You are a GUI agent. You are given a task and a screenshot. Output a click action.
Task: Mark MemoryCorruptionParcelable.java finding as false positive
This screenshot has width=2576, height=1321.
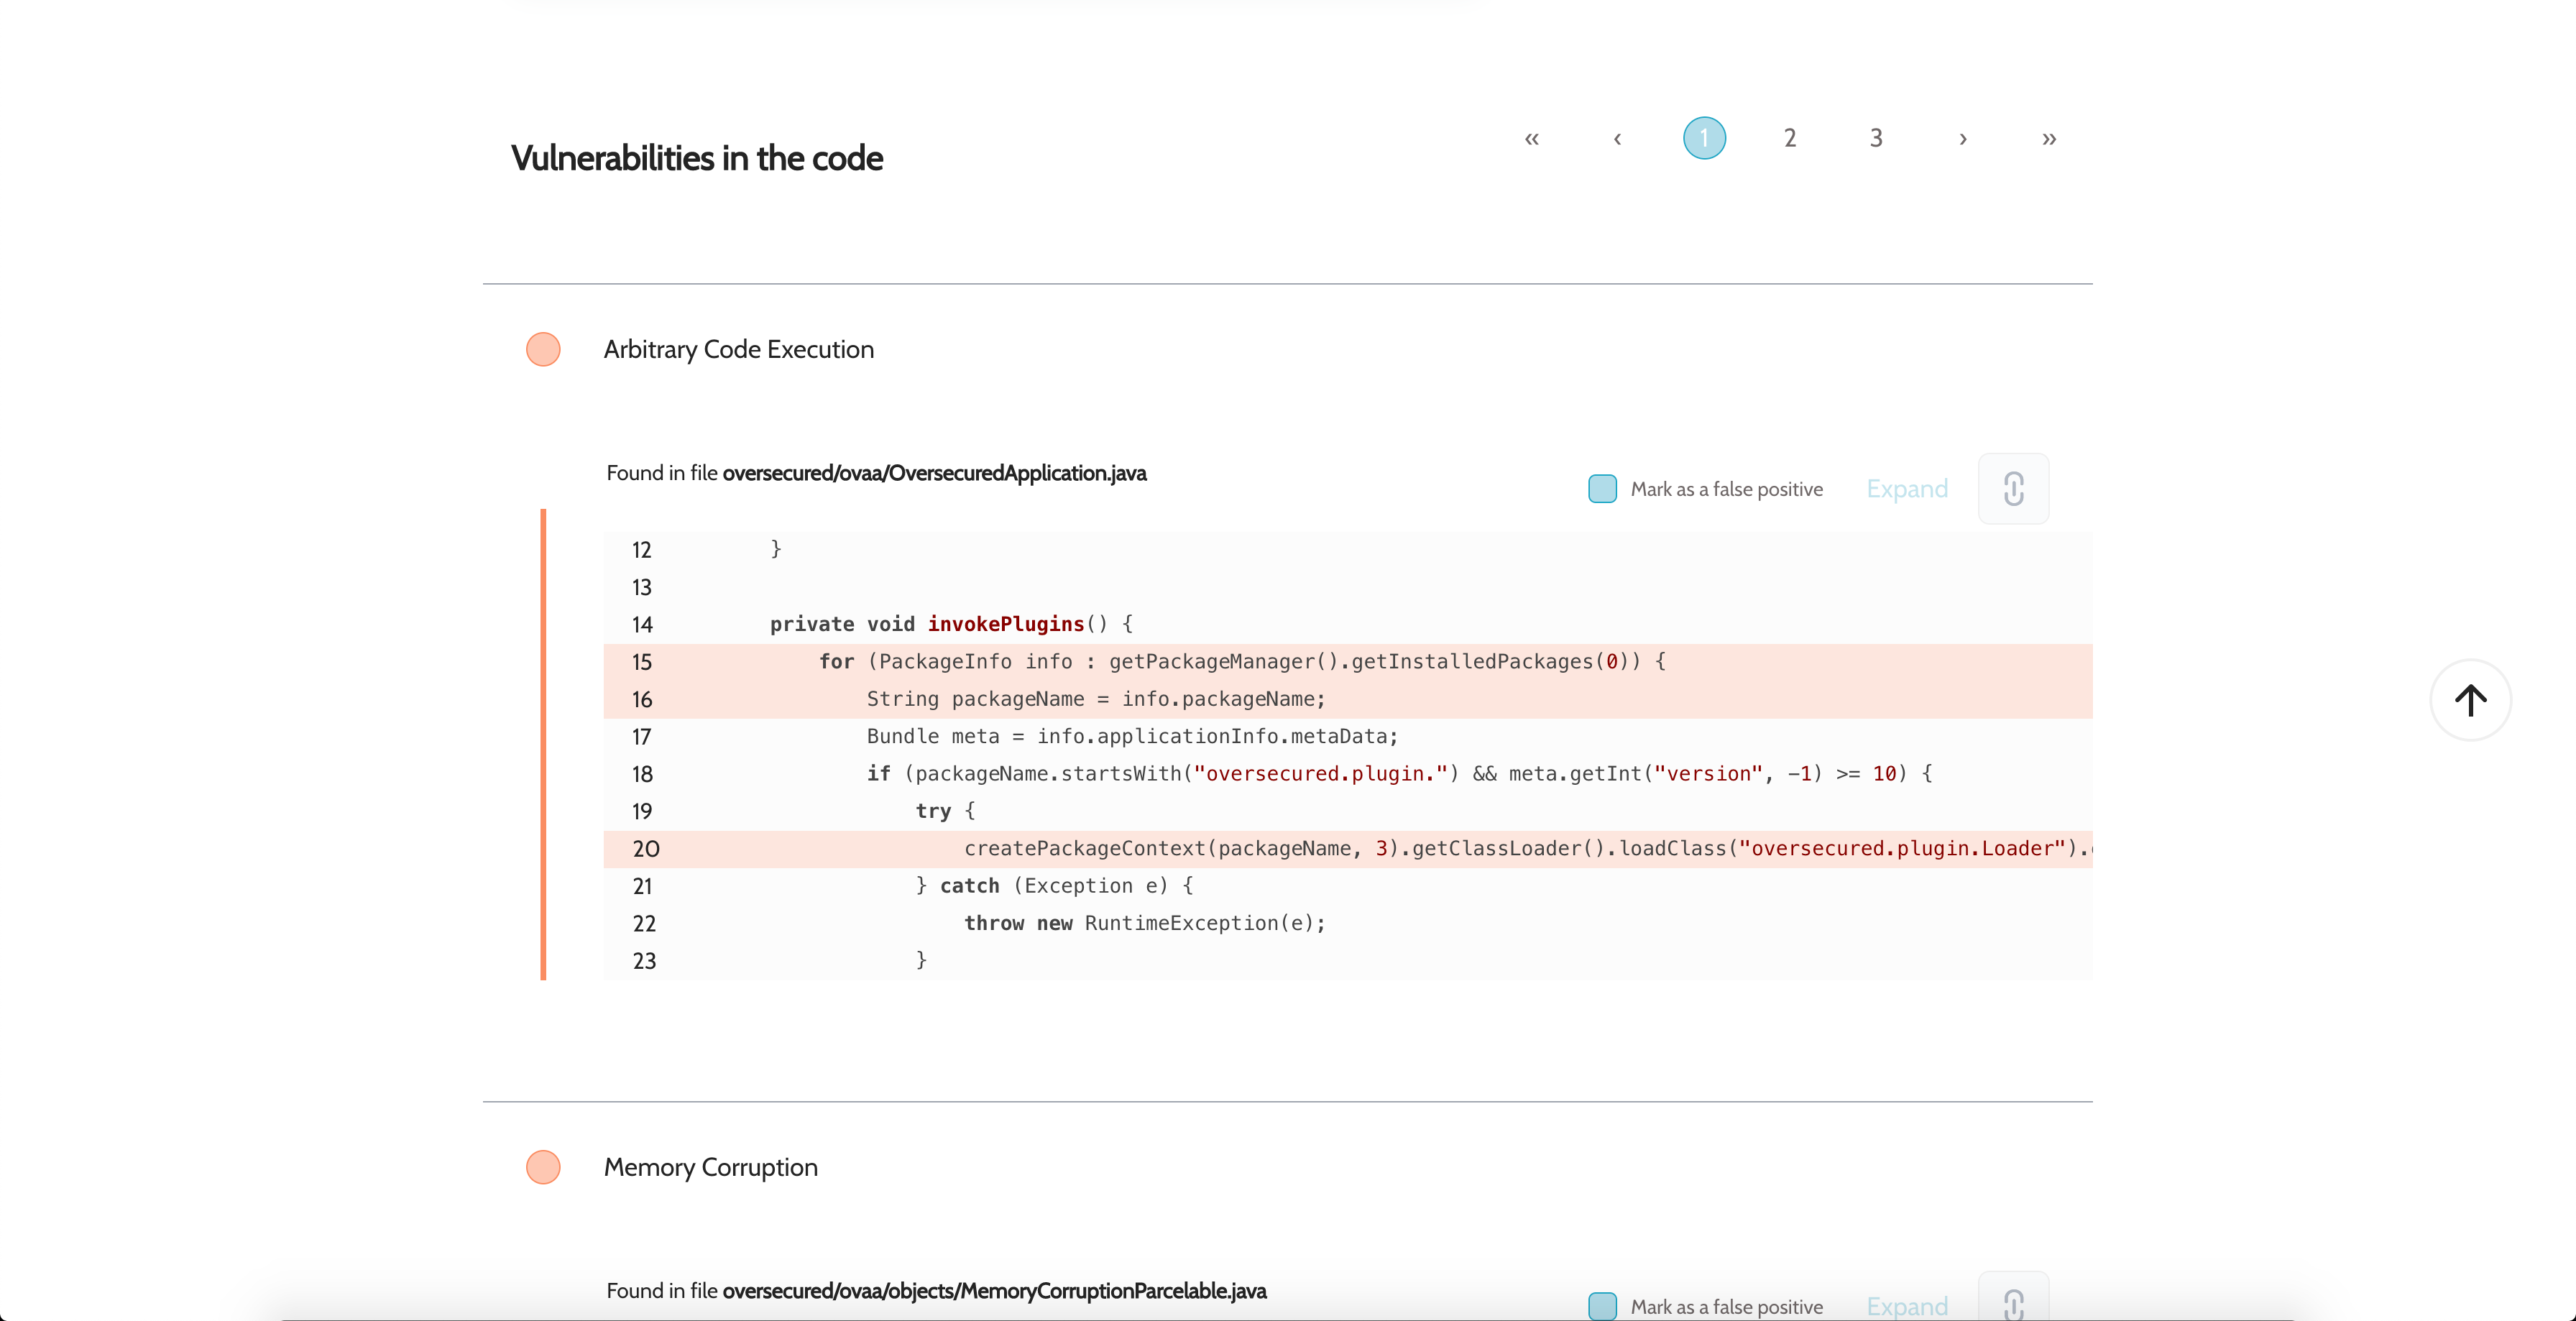[x=1602, y=1305]
